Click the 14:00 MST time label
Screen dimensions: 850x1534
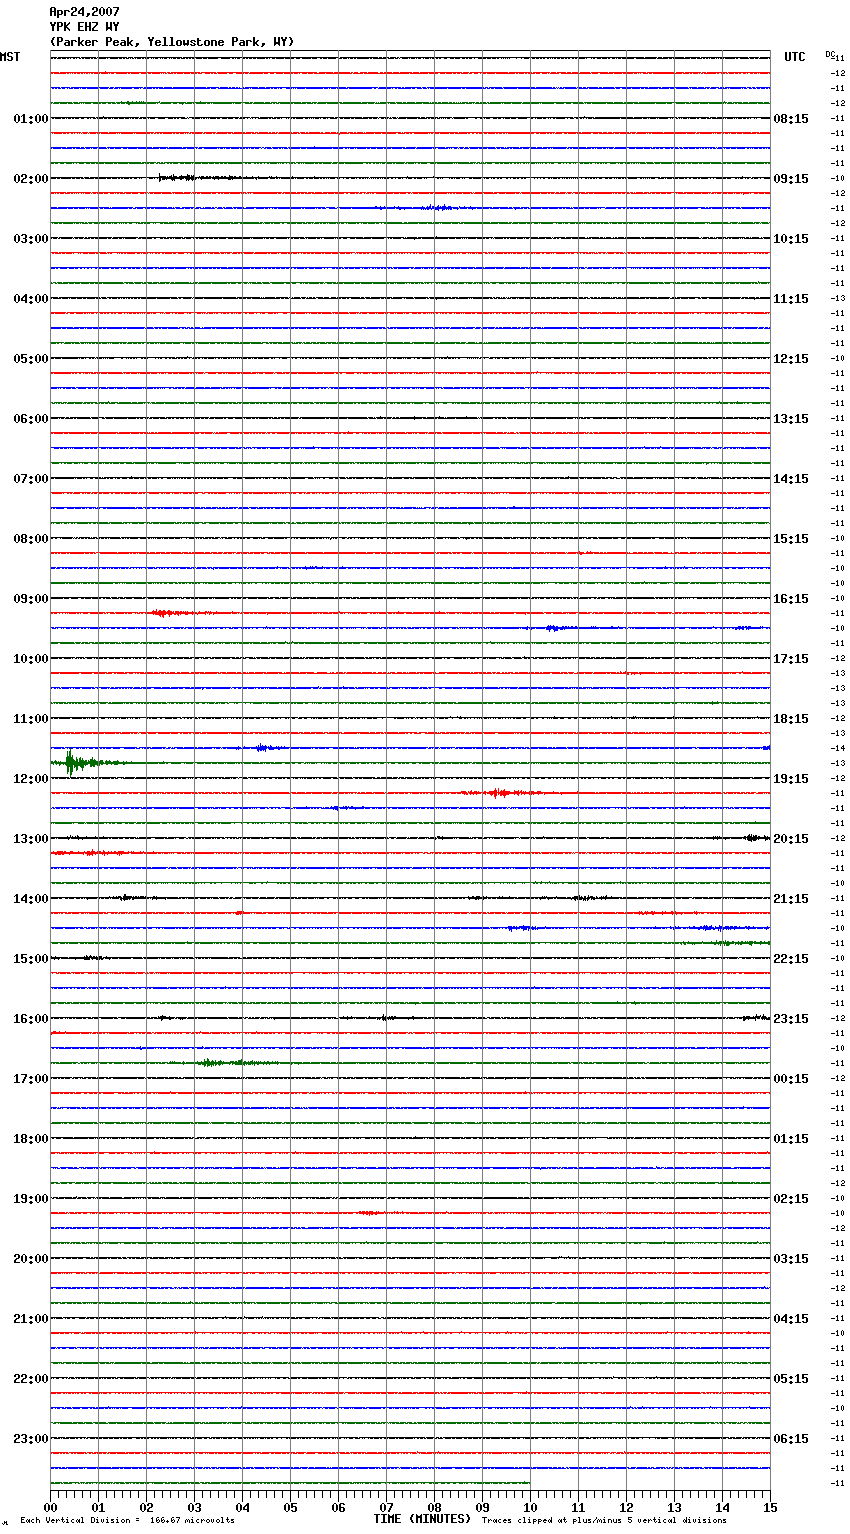click(31, 899)
